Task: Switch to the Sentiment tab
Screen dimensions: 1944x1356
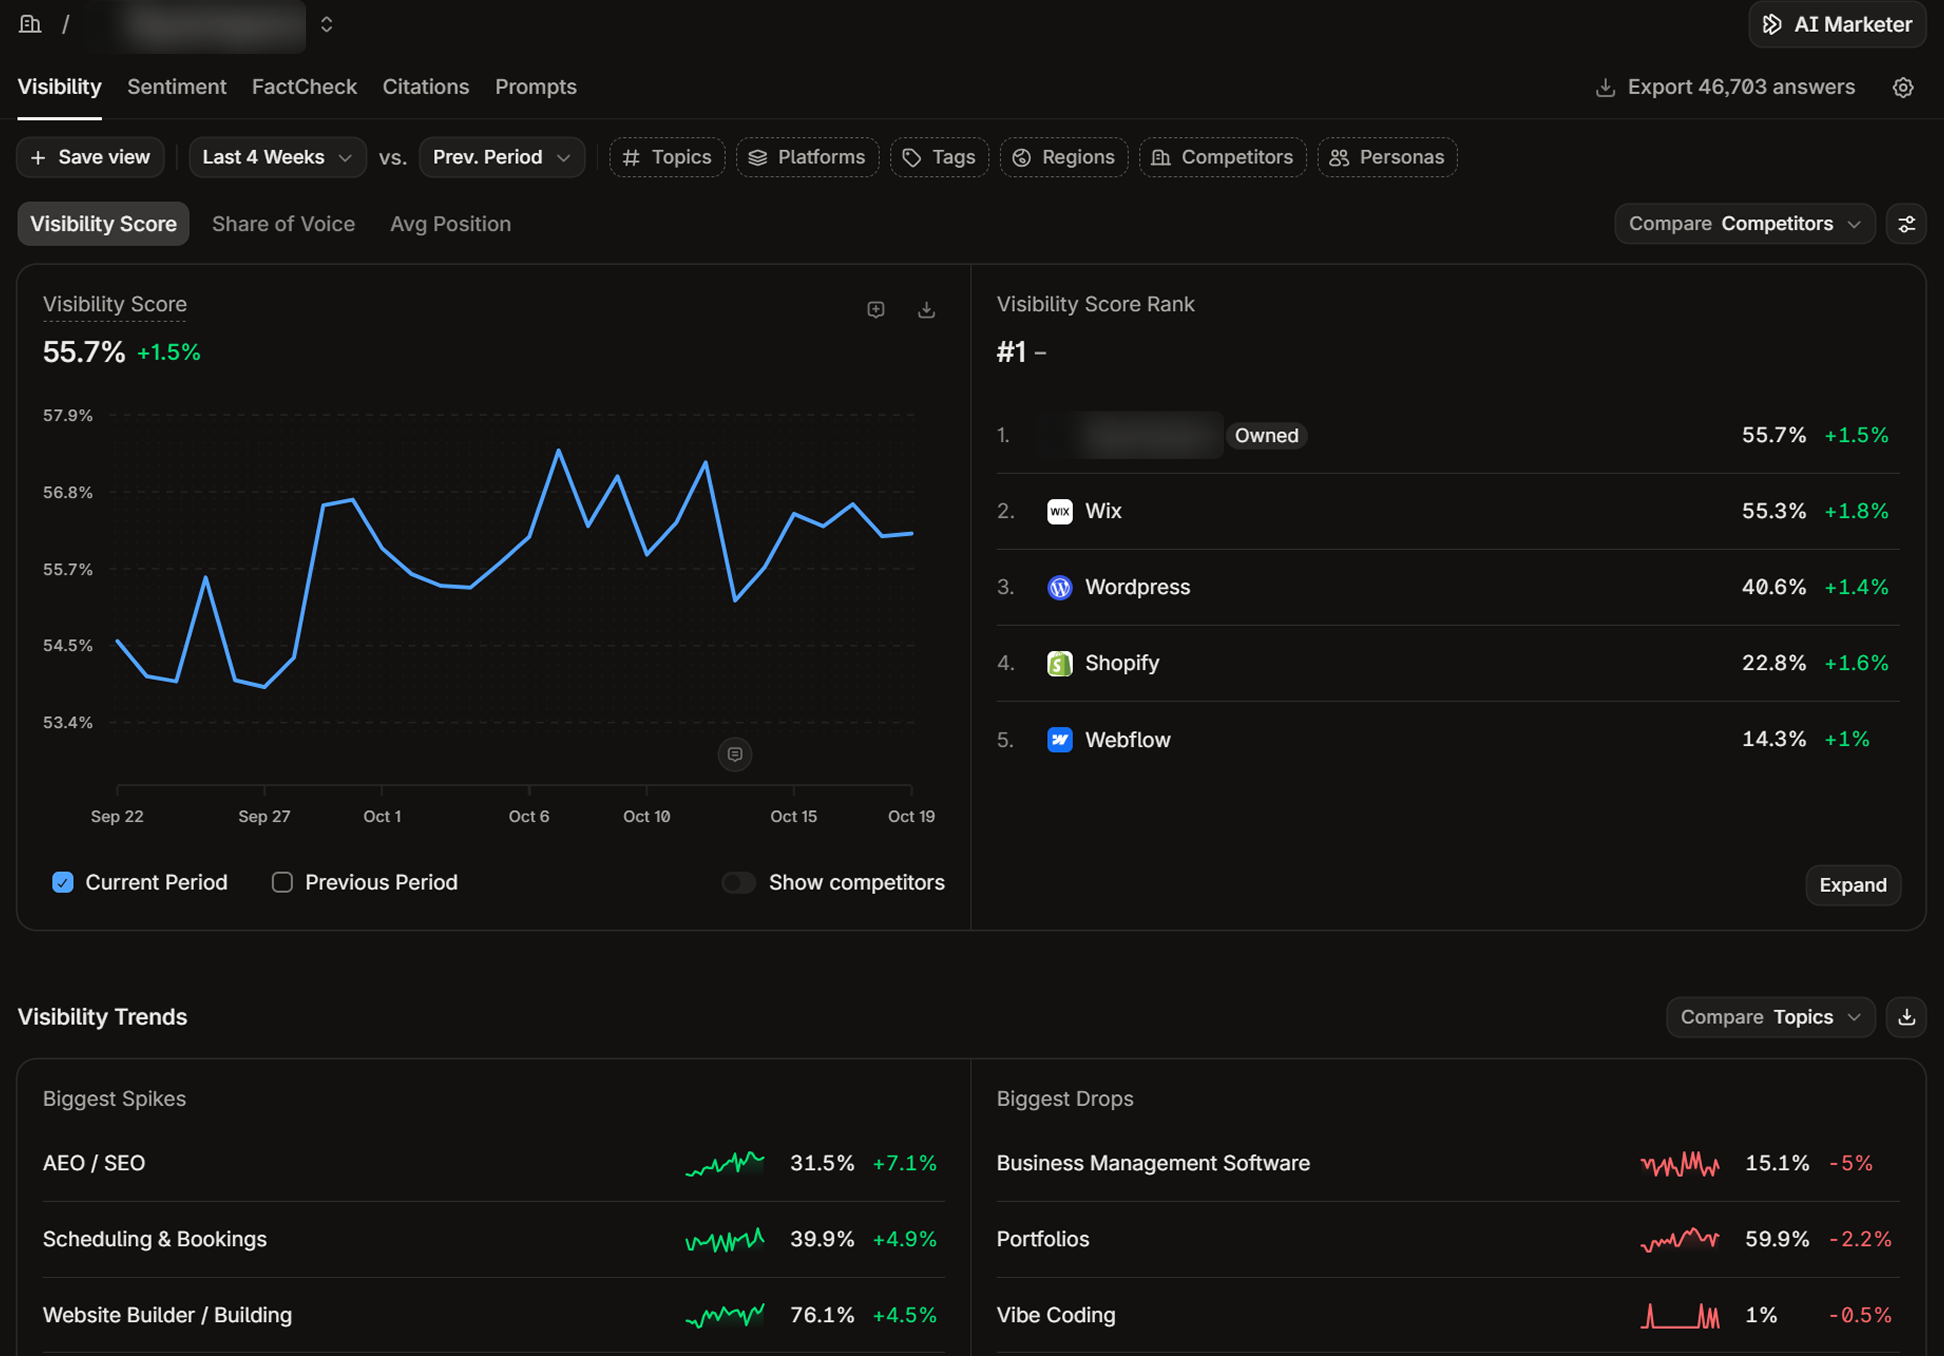Action: coord(177,87)
